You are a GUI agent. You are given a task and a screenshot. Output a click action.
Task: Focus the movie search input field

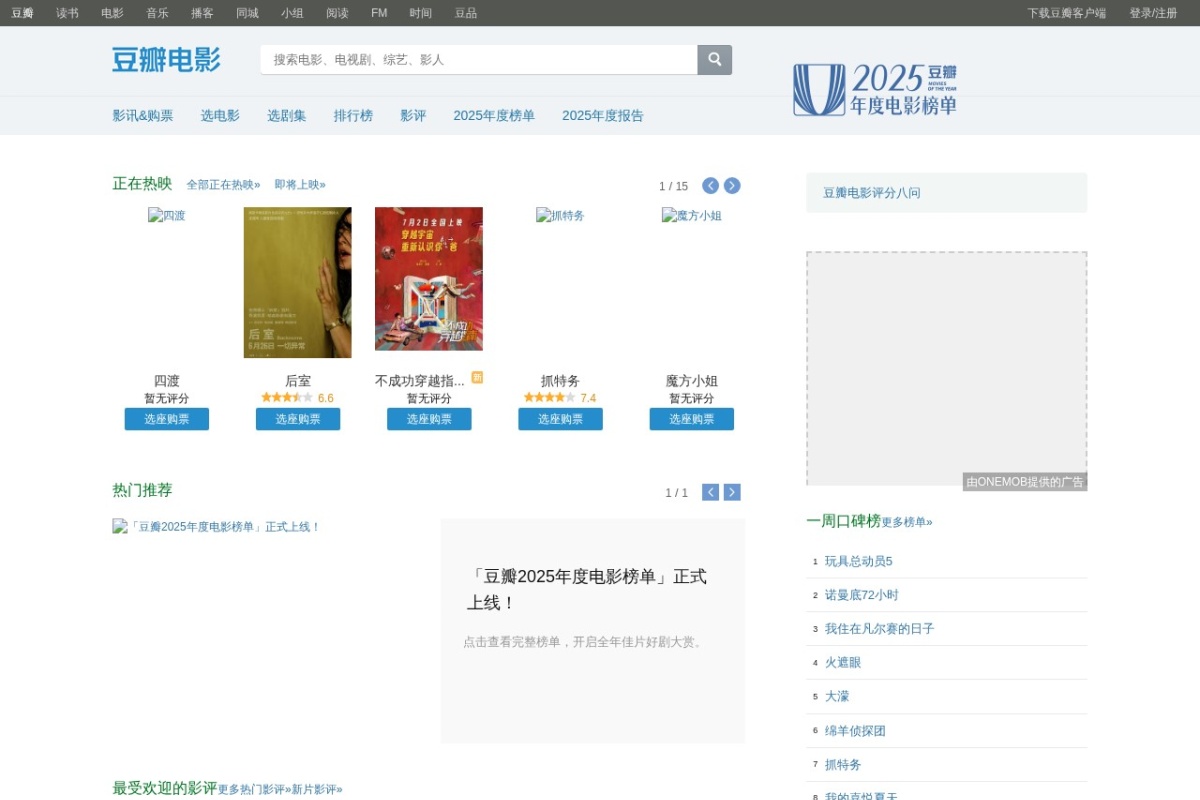click(479, 60)
